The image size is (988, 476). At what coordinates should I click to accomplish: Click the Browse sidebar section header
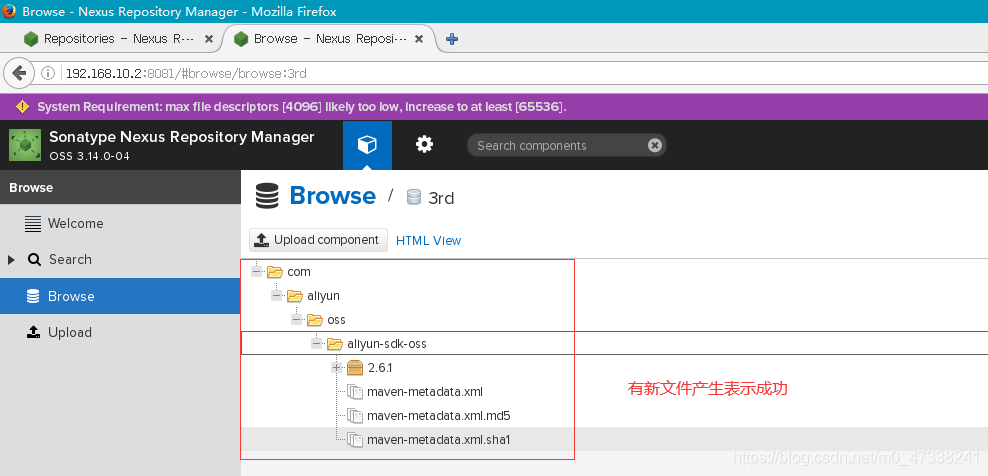click(x=120, y=187)
